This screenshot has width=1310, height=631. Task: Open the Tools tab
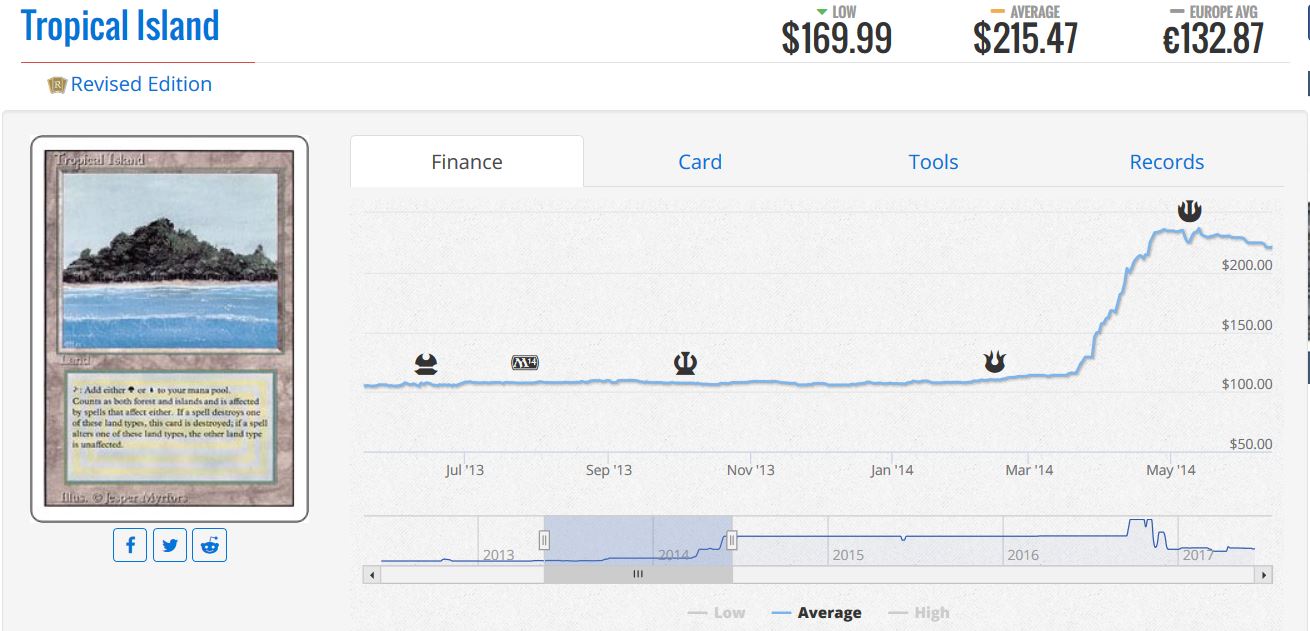(x=933, y=162)
